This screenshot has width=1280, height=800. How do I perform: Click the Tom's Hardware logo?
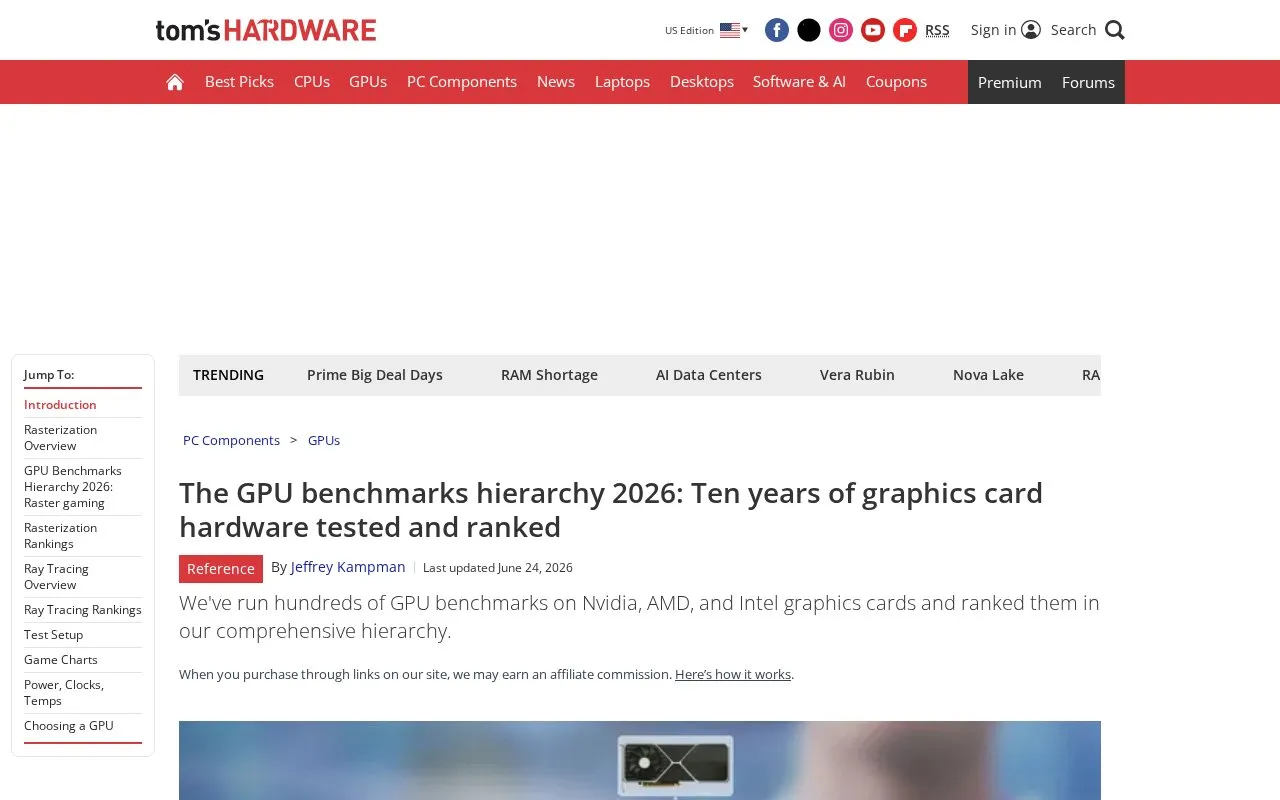tap(266, 30)
